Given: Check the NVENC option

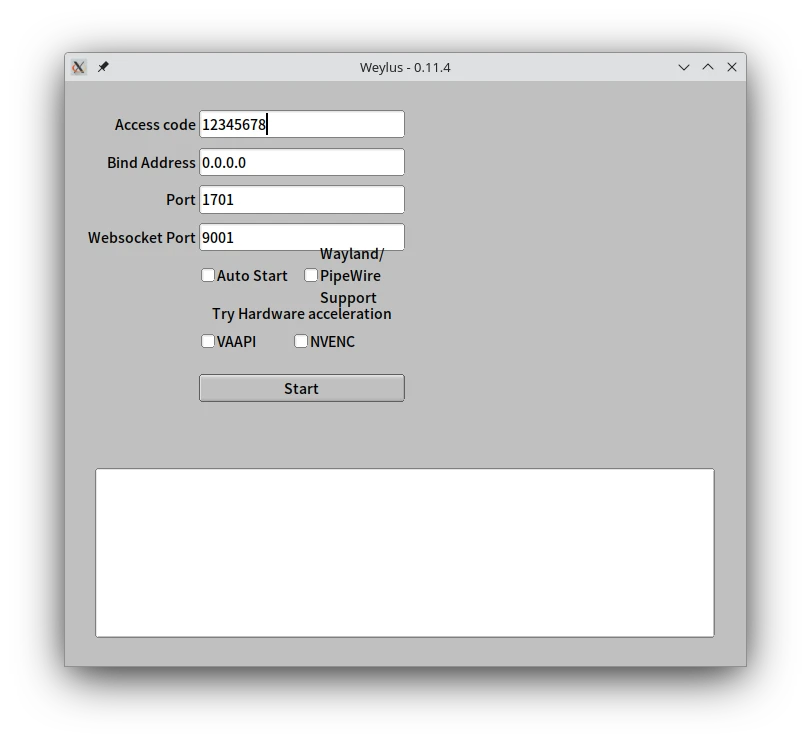Looking at the screenshot, I should (301, 341).
